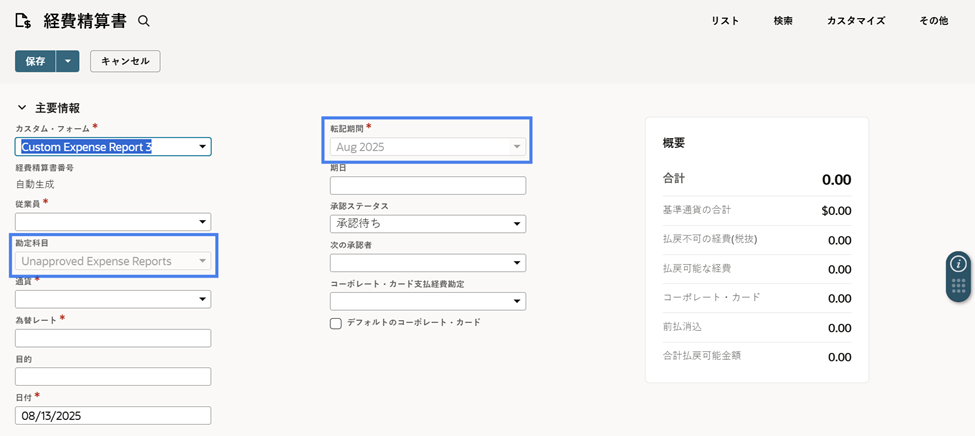Open the save options arrow button

[68, 61]
